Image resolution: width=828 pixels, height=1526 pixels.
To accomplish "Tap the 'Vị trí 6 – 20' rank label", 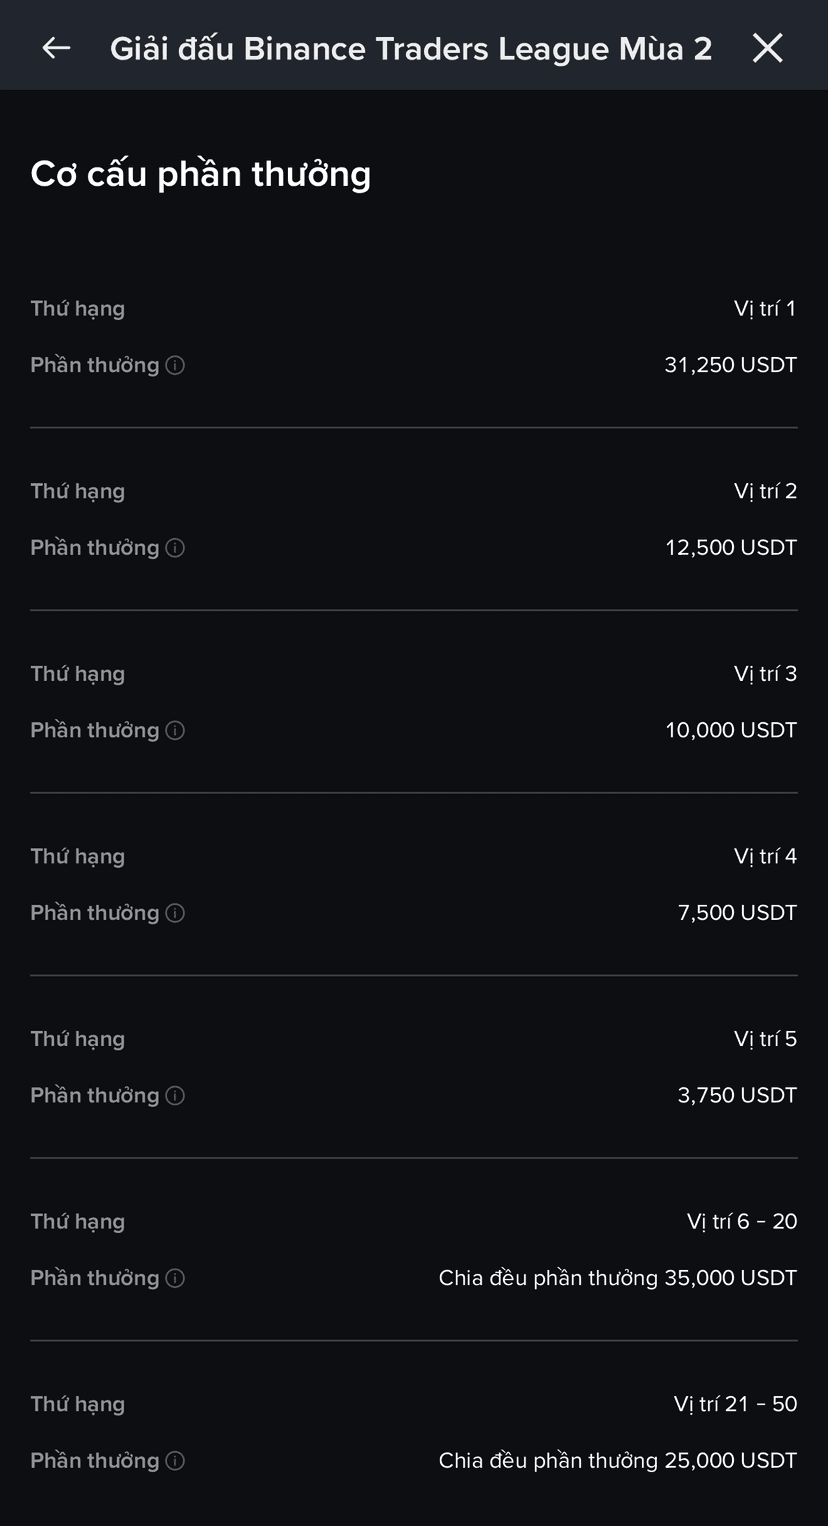I will click(742, 1222).
